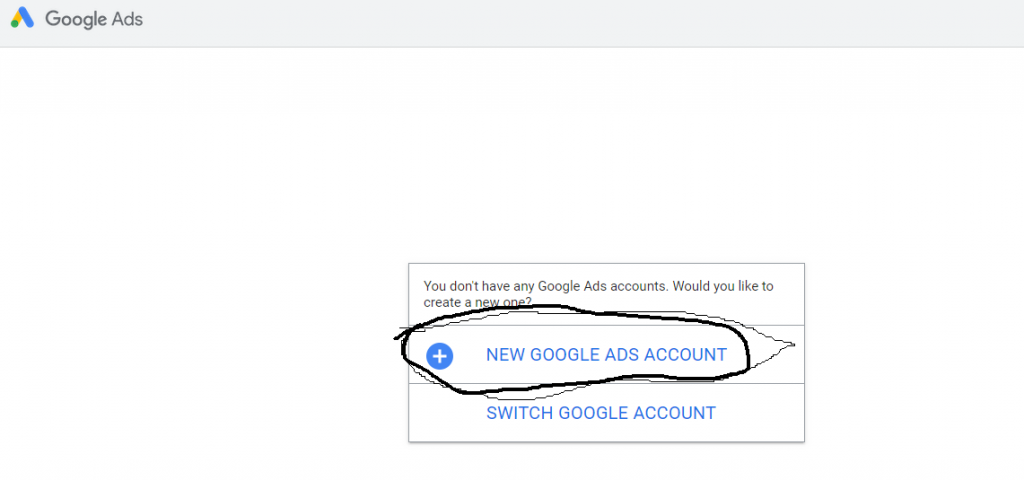Select NEW GOOGLE ADS ACCOUNT option
1024x480 pixels.
(x=606, y=355)
